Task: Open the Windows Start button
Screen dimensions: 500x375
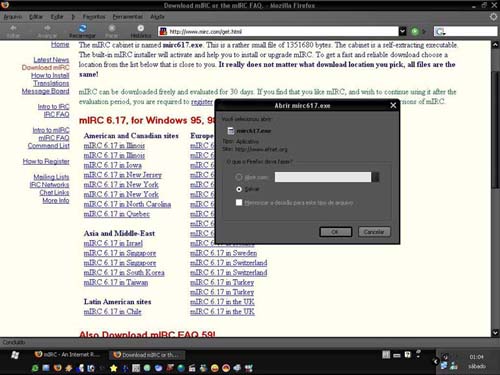Action: click(x=15, y=355)
